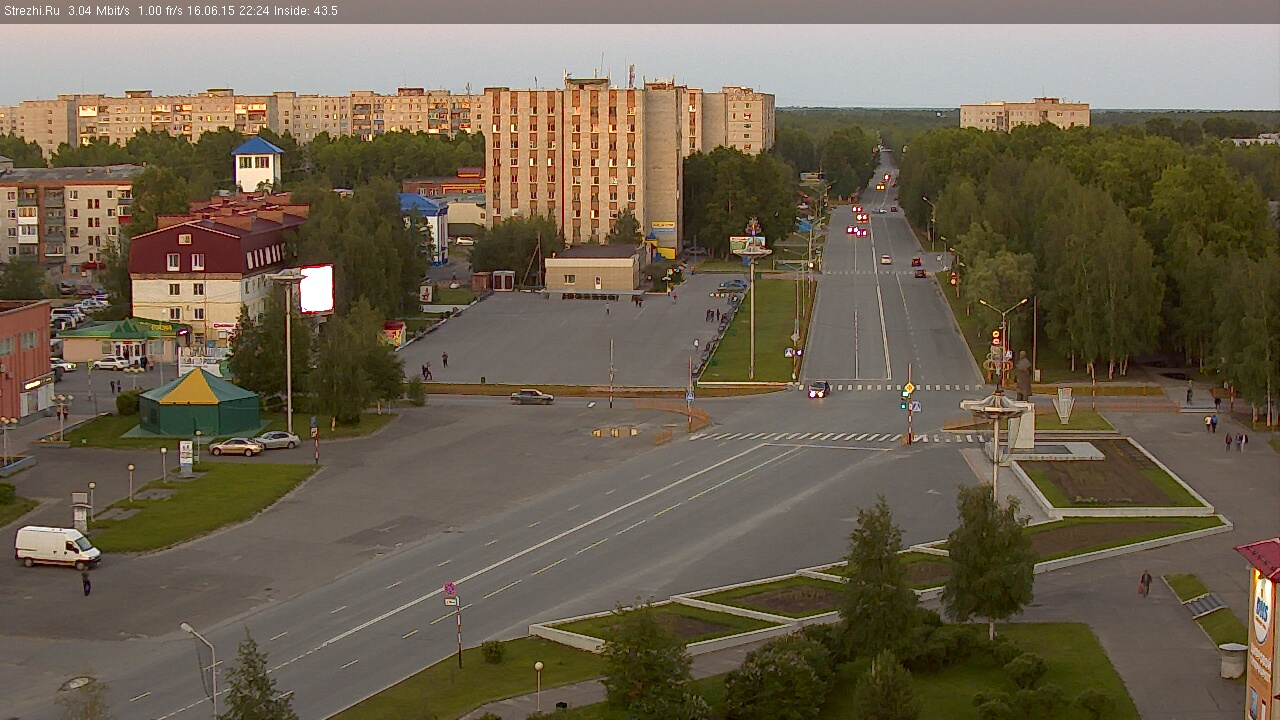Image resolution: width=1280 pixels, height=720 pixels.
Task: Click the "Inside: 43.5" temperature reading
Action: coord(306,11)
